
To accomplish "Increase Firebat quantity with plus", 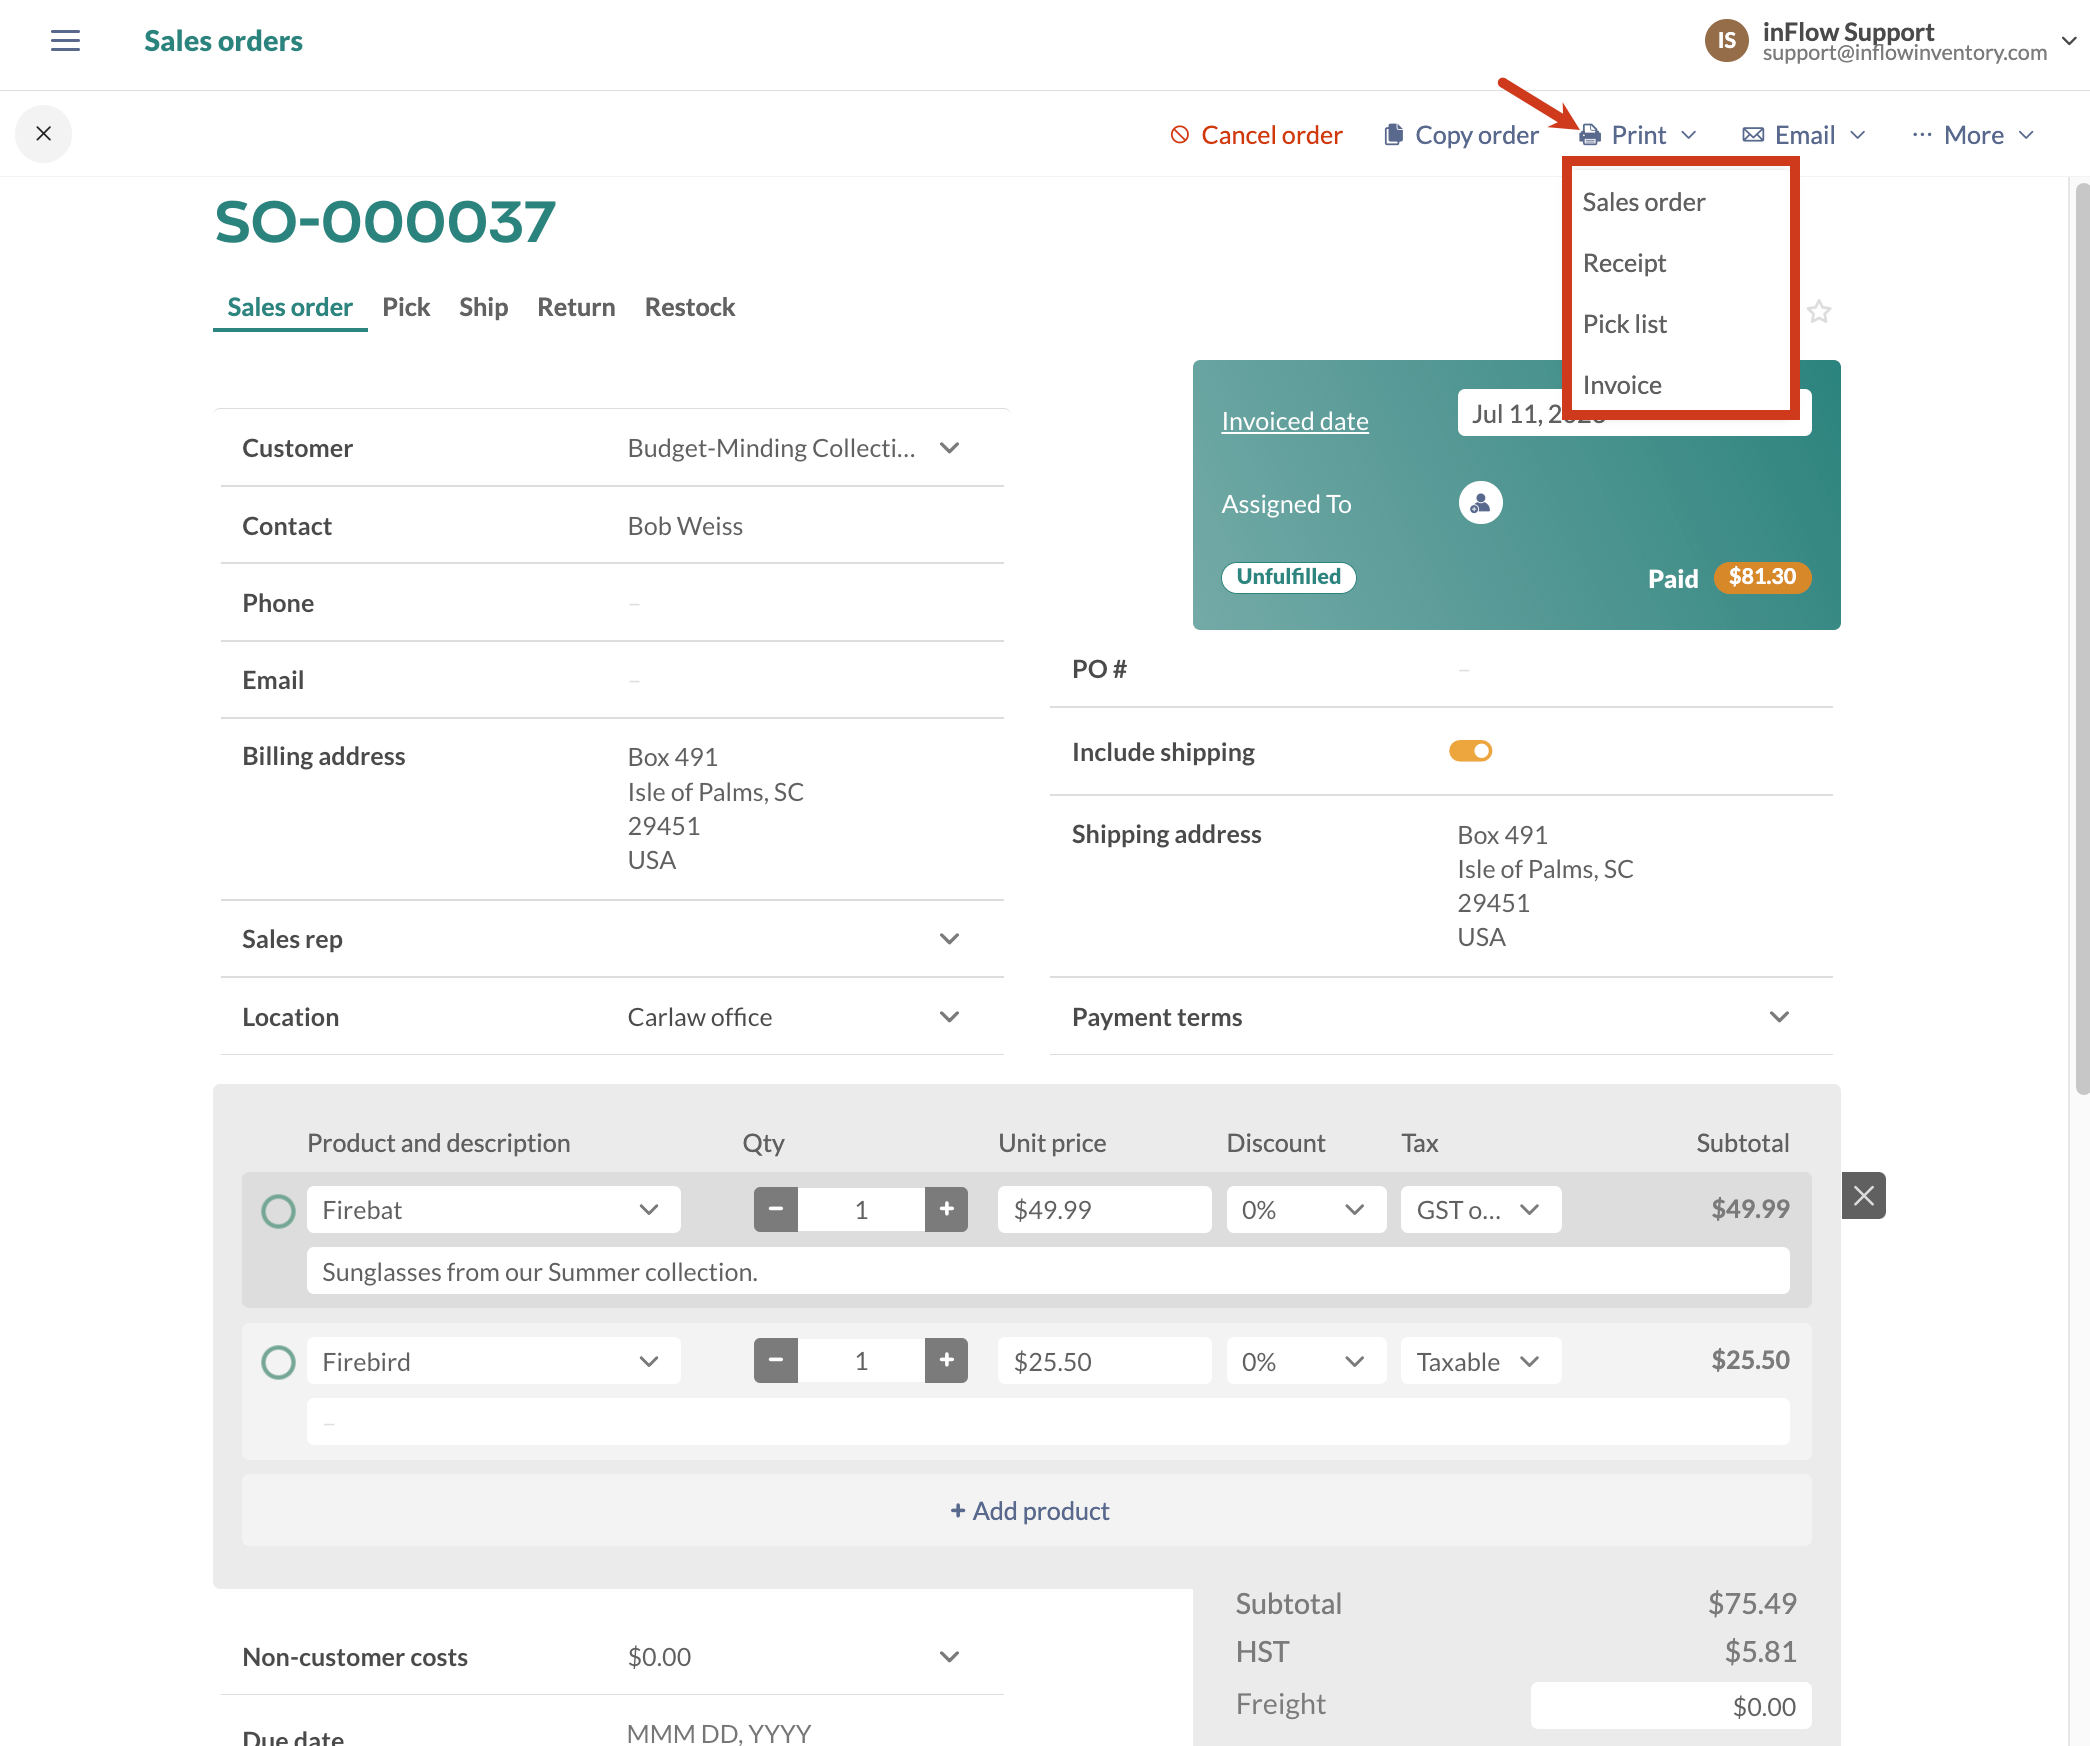I will point(946,1210).
